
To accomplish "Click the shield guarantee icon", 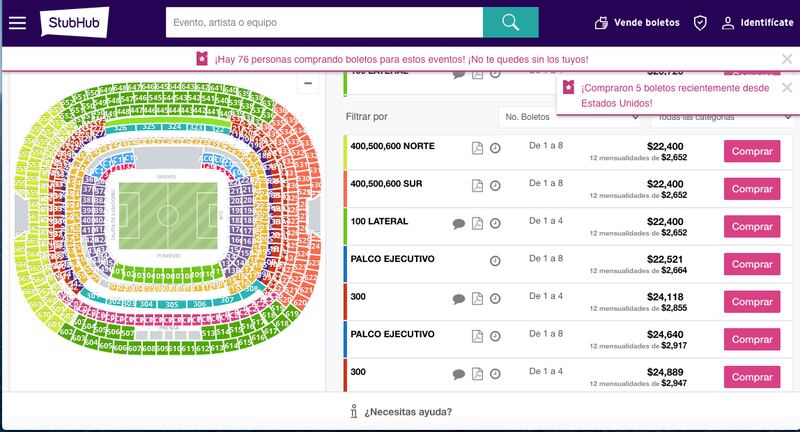I will click(701, 22).
